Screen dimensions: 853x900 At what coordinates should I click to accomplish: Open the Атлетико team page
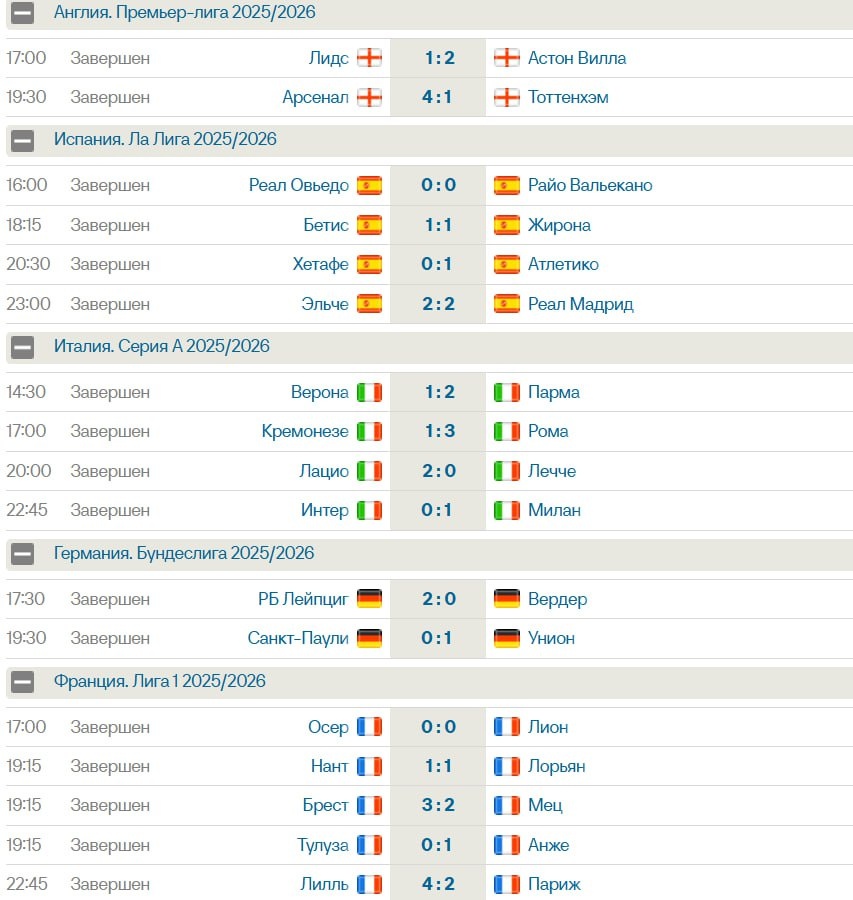click(x=563, y=264)
